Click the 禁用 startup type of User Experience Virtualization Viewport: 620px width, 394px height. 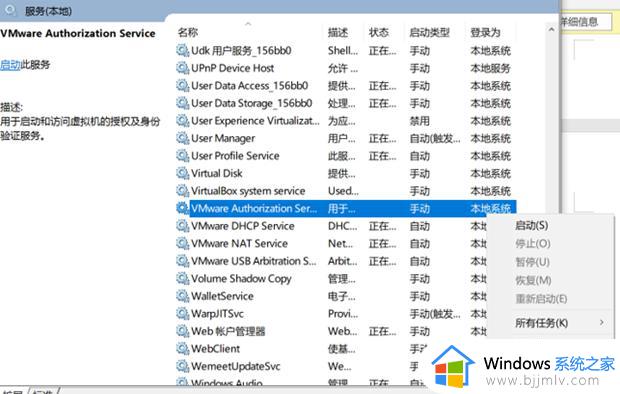click(420, 121)
